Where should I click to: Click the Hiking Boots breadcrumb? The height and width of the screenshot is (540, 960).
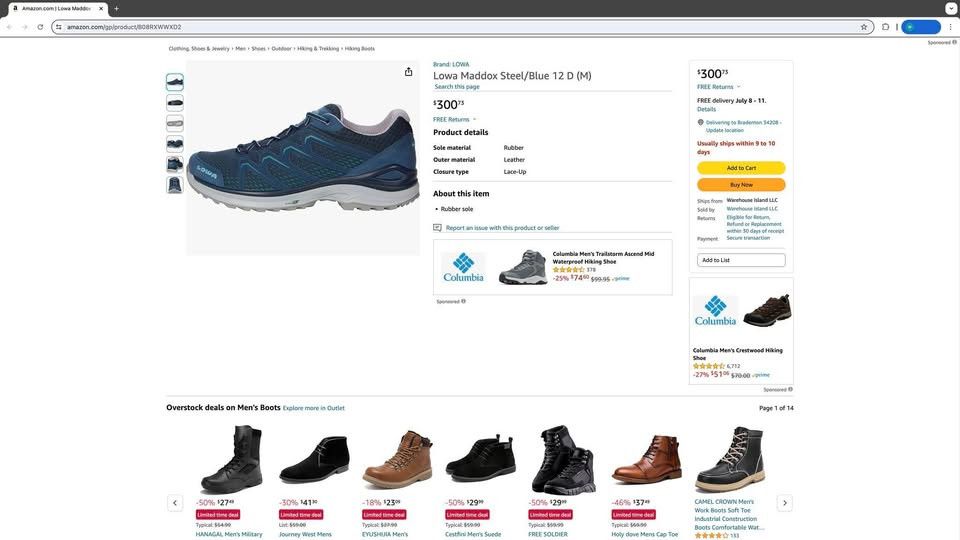[359, 48]
